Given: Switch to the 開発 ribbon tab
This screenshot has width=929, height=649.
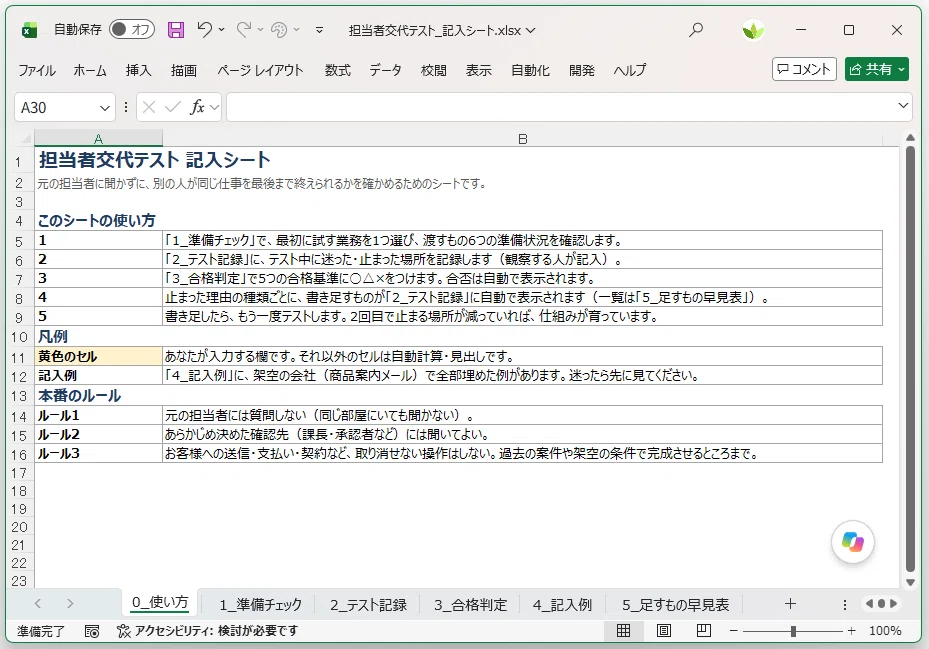Looking at the screenshot, I should (582, 70).
